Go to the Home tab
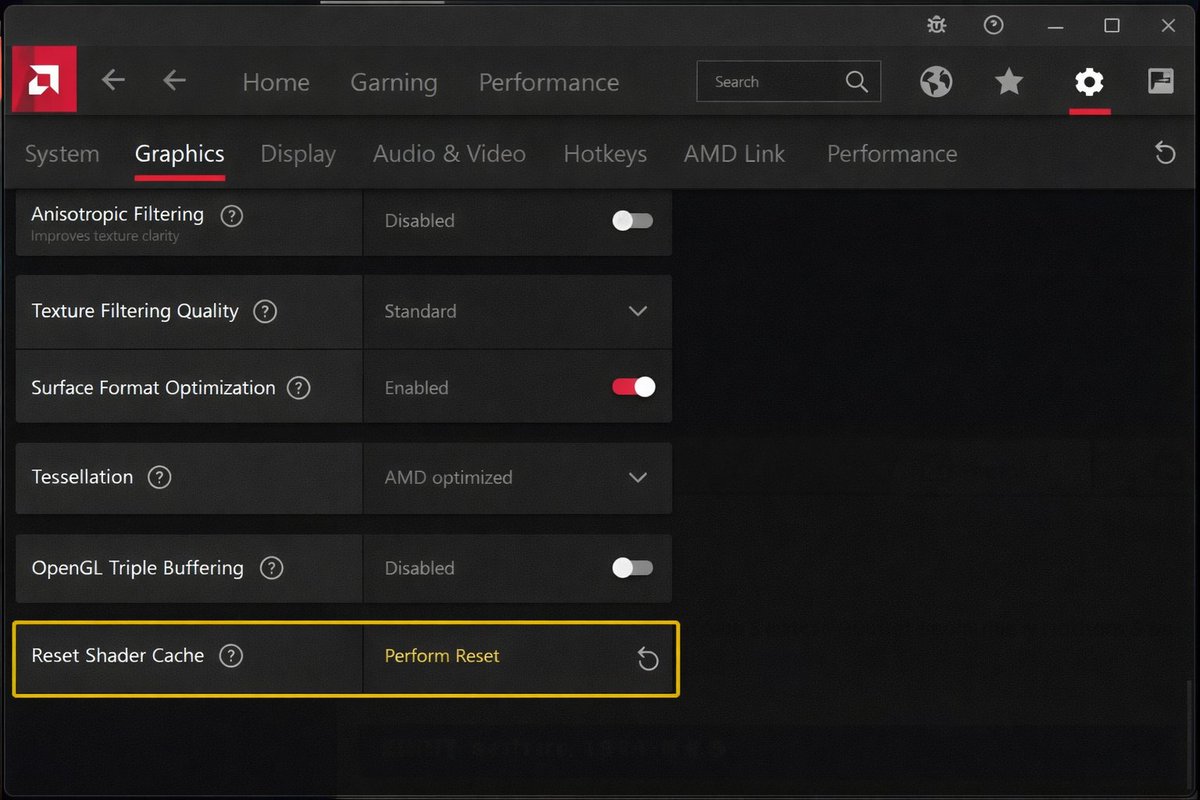1200x800 pixels. click(x=276, y=82)
